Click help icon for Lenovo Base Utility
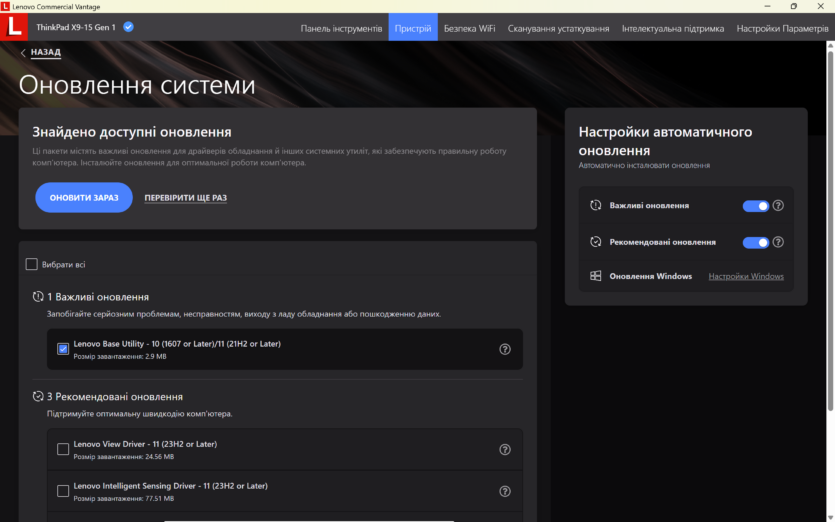Screen dimensions: 835x522 point(505,349)
